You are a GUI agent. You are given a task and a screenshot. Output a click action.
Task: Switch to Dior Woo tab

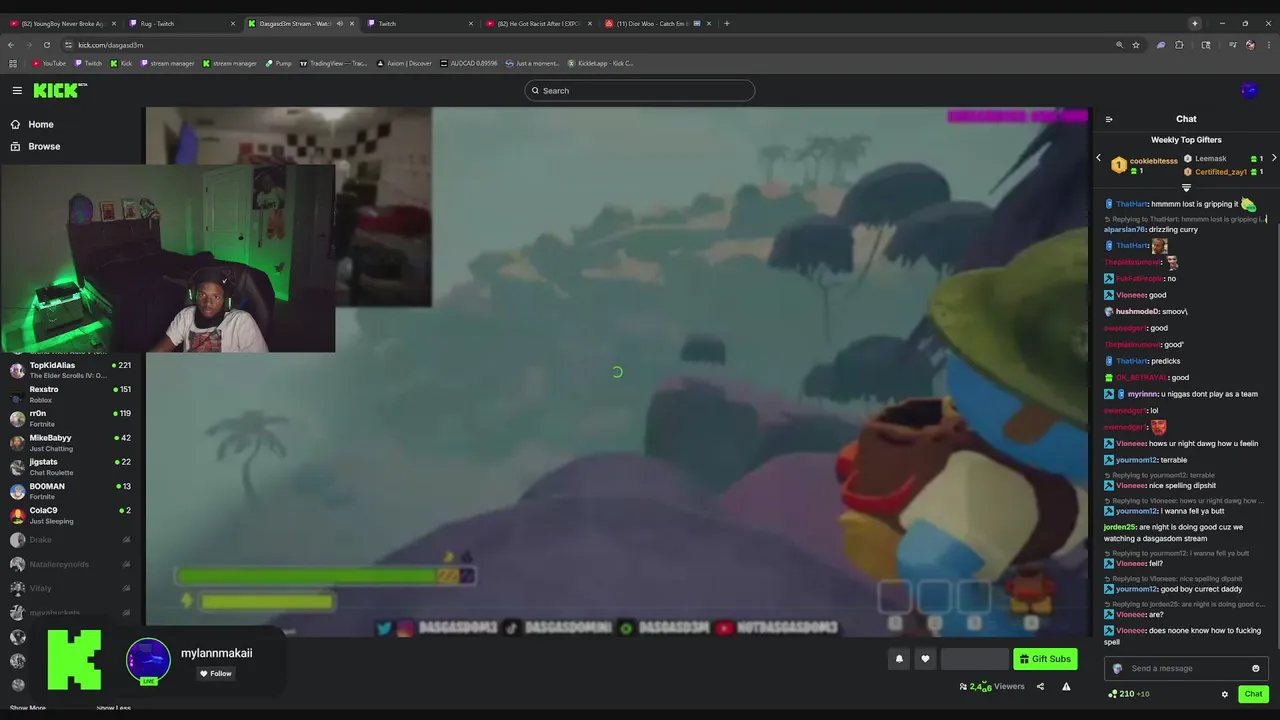[x=657, y=23]
